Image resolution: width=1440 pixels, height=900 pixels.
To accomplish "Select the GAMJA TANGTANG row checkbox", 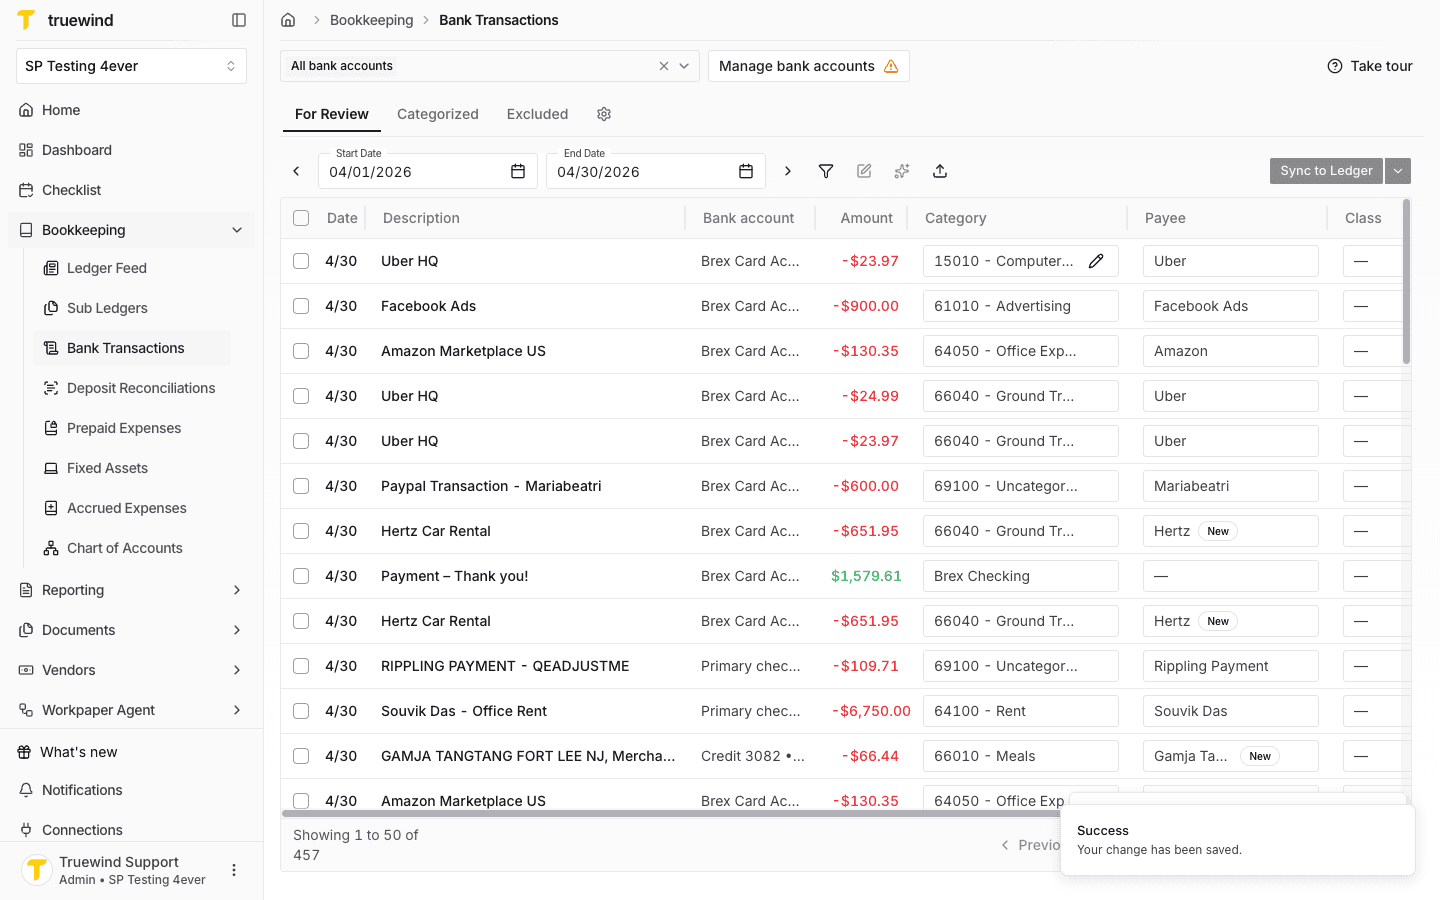I will click(x=301, y=756).
